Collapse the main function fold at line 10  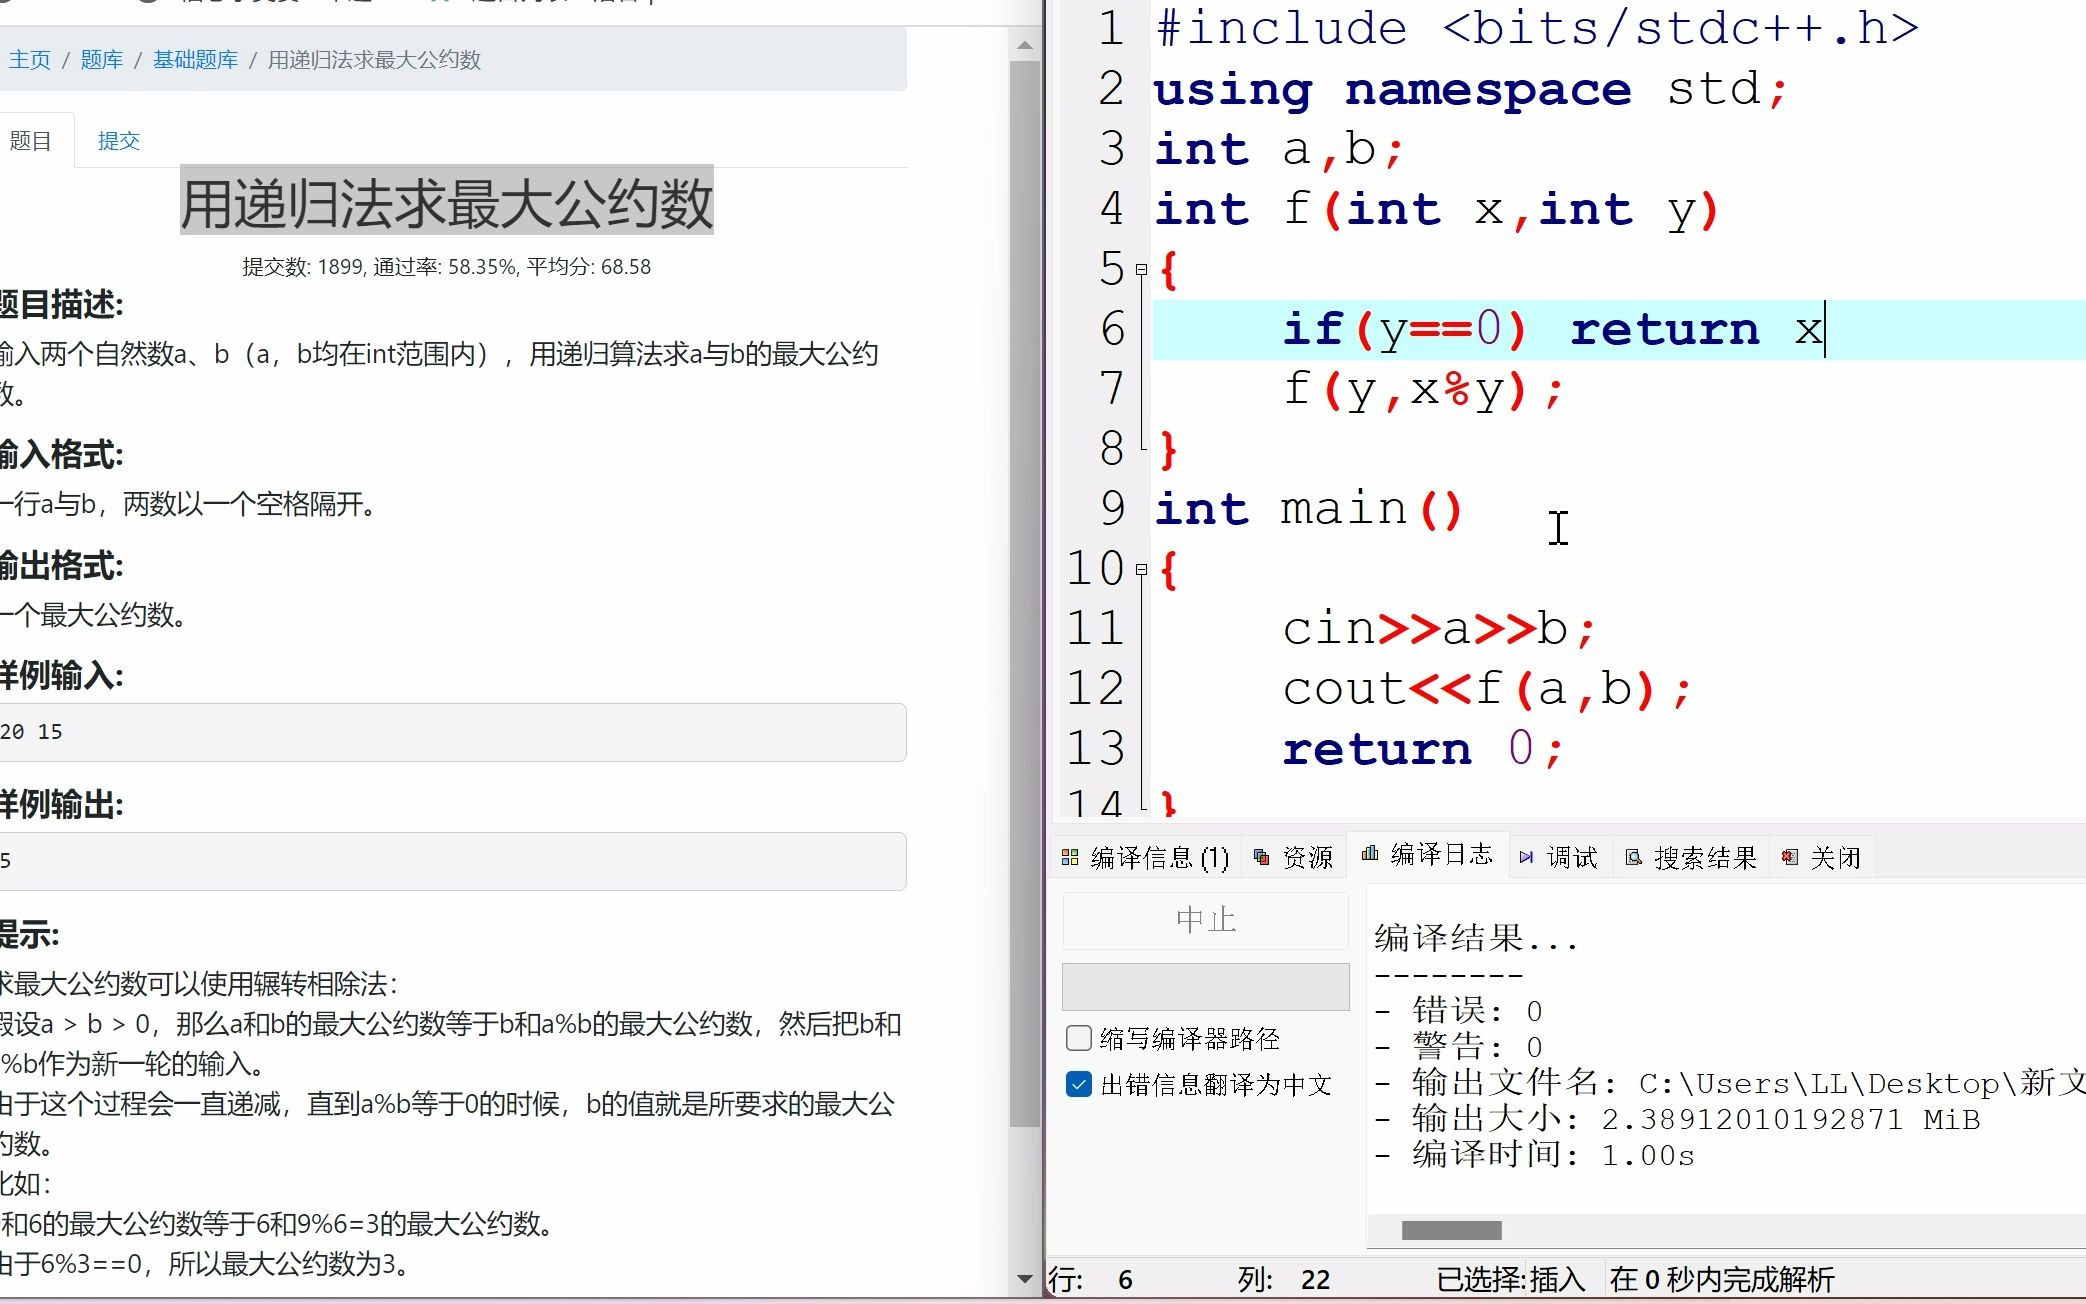click(1141, 569)
